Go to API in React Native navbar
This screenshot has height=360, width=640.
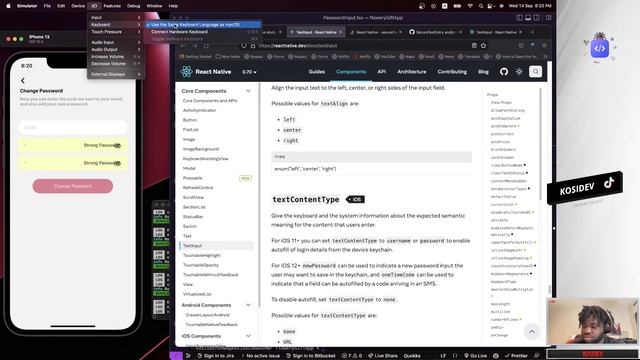pyautogui.click(x=382, y=72)
